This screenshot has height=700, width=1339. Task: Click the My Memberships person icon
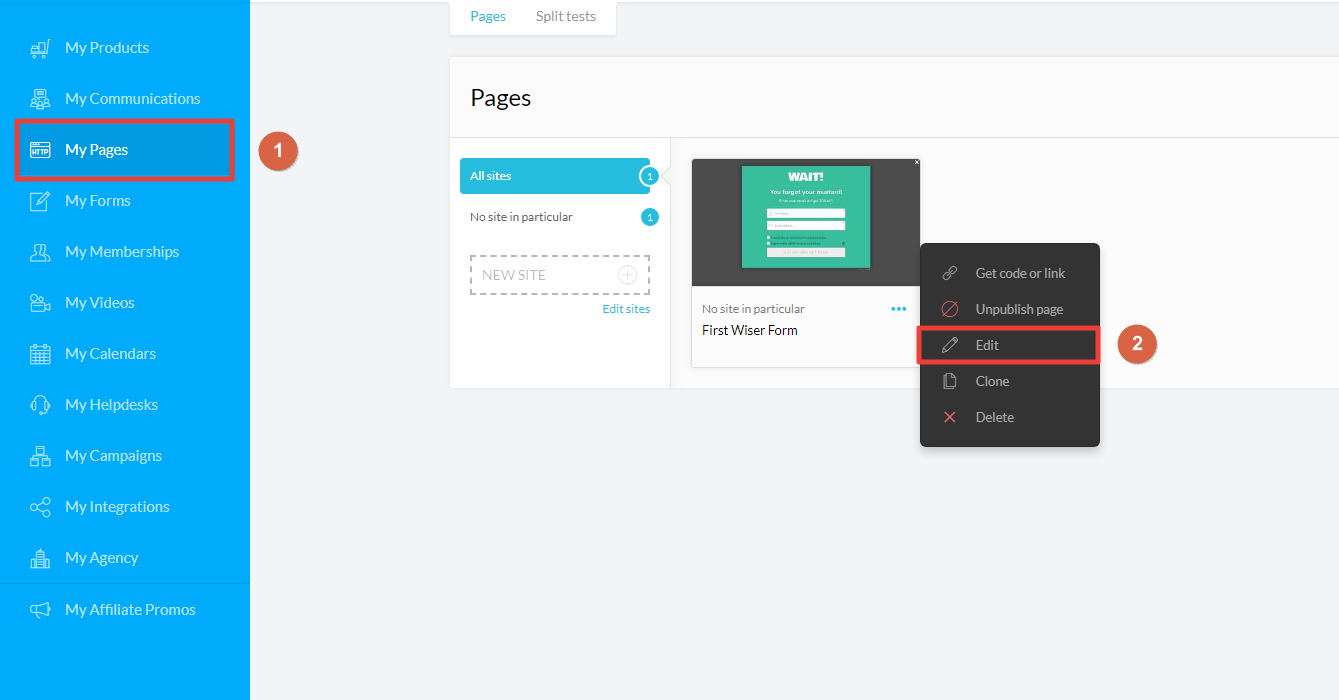coord(40,252)
